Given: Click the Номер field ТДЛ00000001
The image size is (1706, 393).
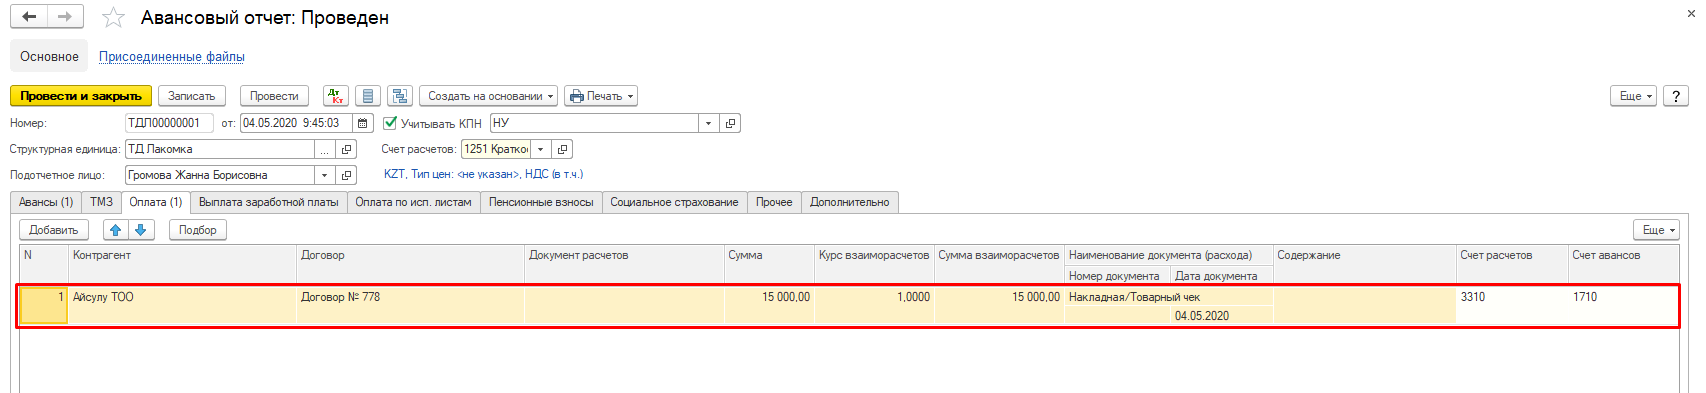Looking at the screenshot, I should [x=169, y=123].
